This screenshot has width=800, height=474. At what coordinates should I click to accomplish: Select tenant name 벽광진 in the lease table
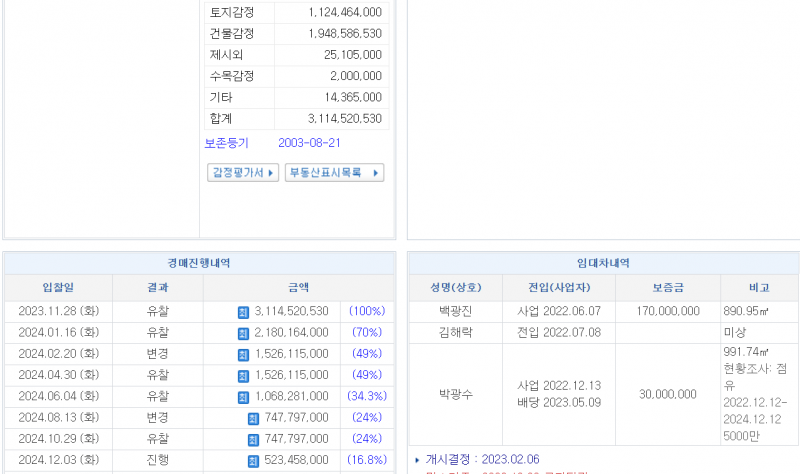[453, 312]
